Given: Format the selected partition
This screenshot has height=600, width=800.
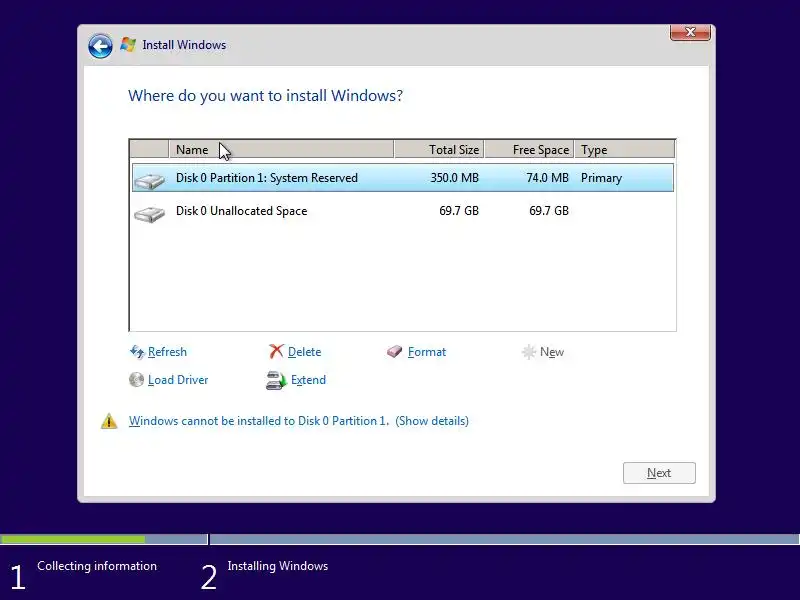Looking at the screenshot, I should (x=427, y=352).
